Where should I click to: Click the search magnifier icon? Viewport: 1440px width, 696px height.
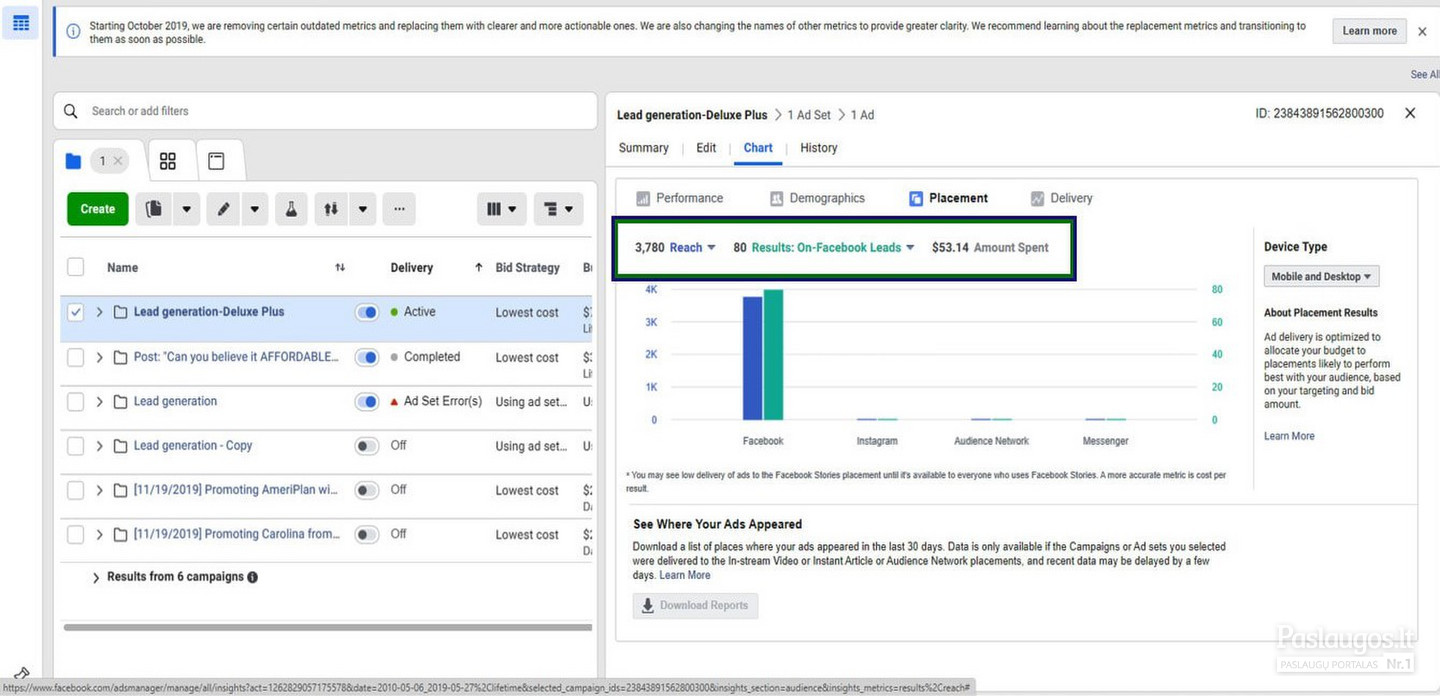point(71,111)
